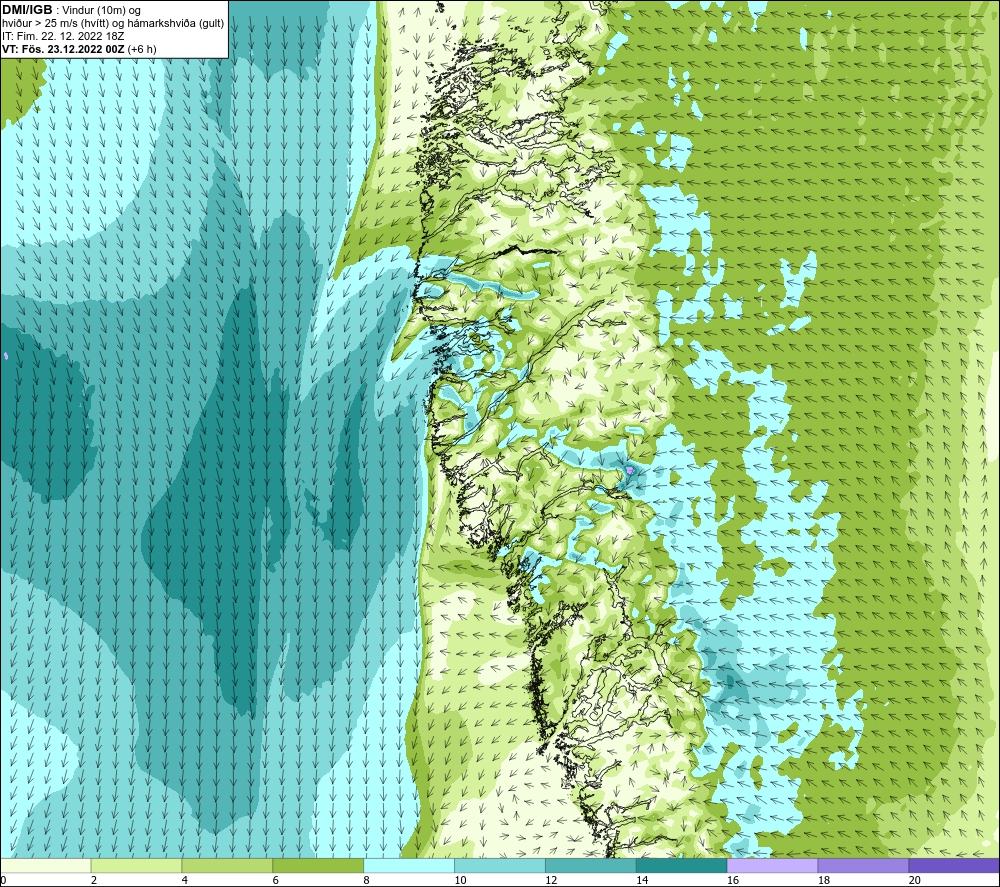Click the dark violet legend swatch above 20
The image size is (1000, 887).
point(954,866)
